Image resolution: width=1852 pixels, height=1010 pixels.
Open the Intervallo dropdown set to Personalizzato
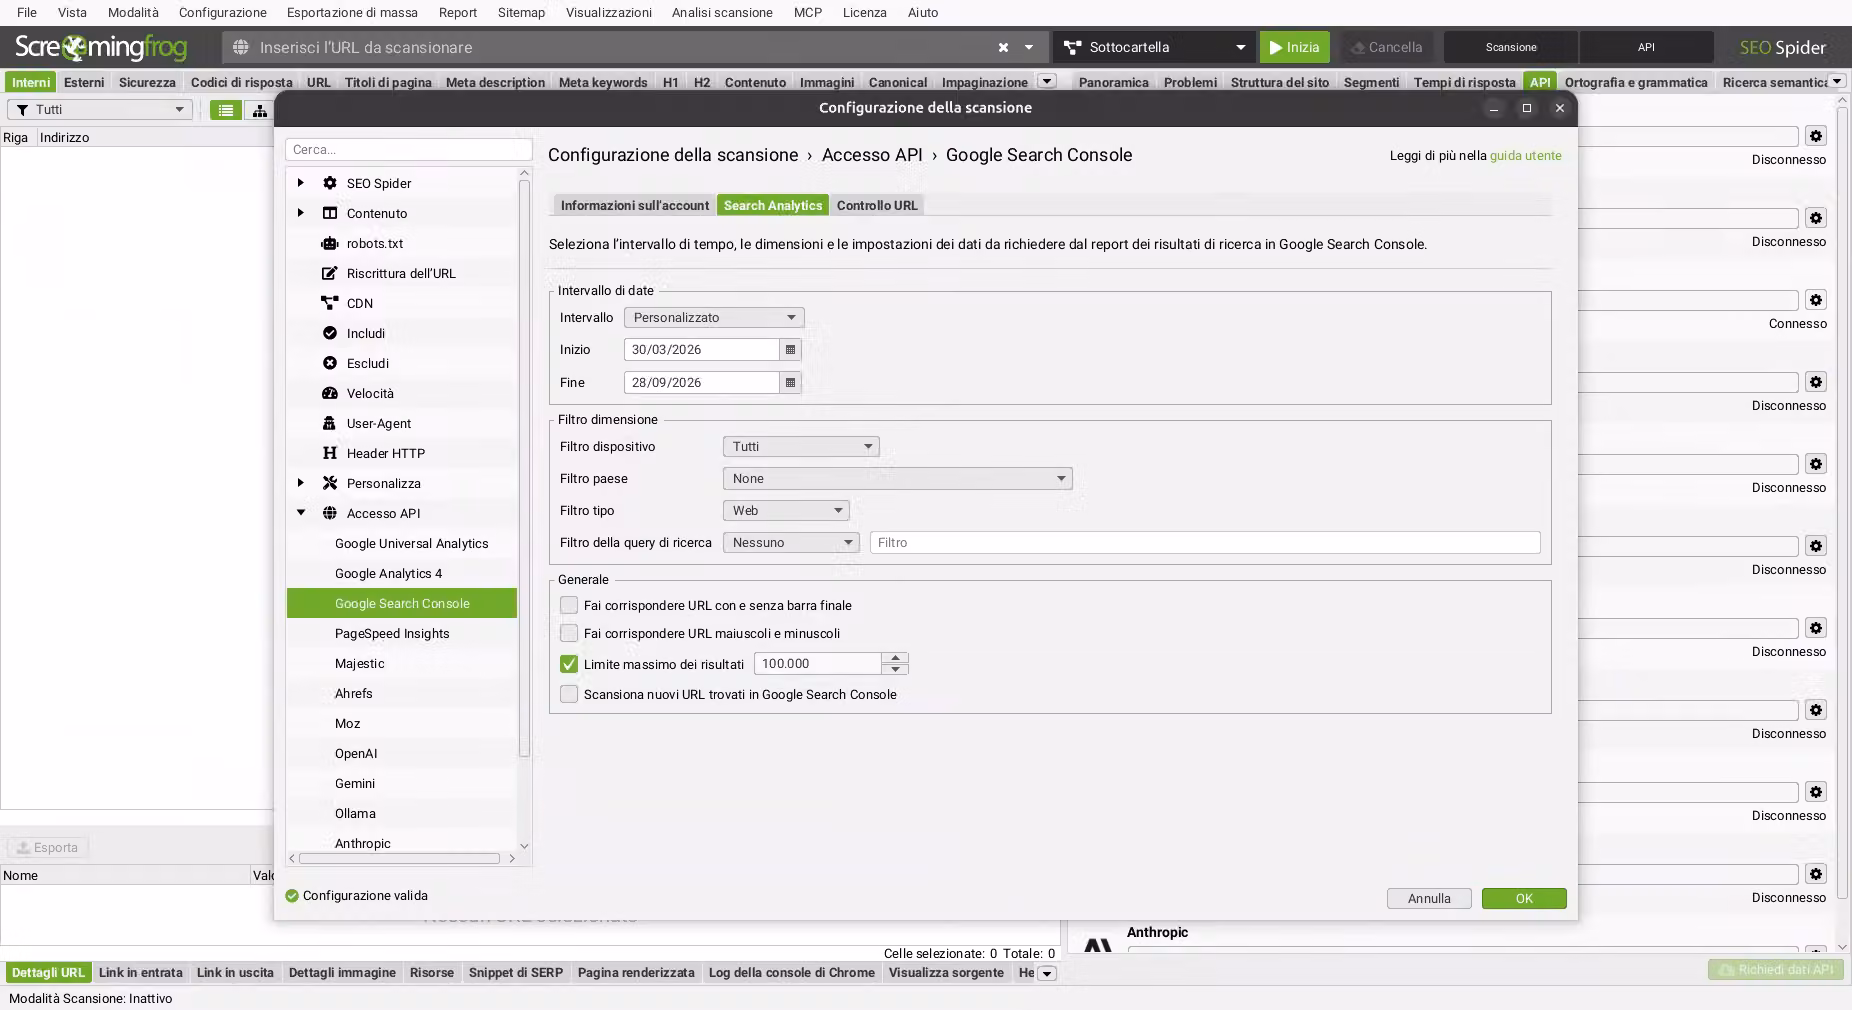tap(714, 318)
